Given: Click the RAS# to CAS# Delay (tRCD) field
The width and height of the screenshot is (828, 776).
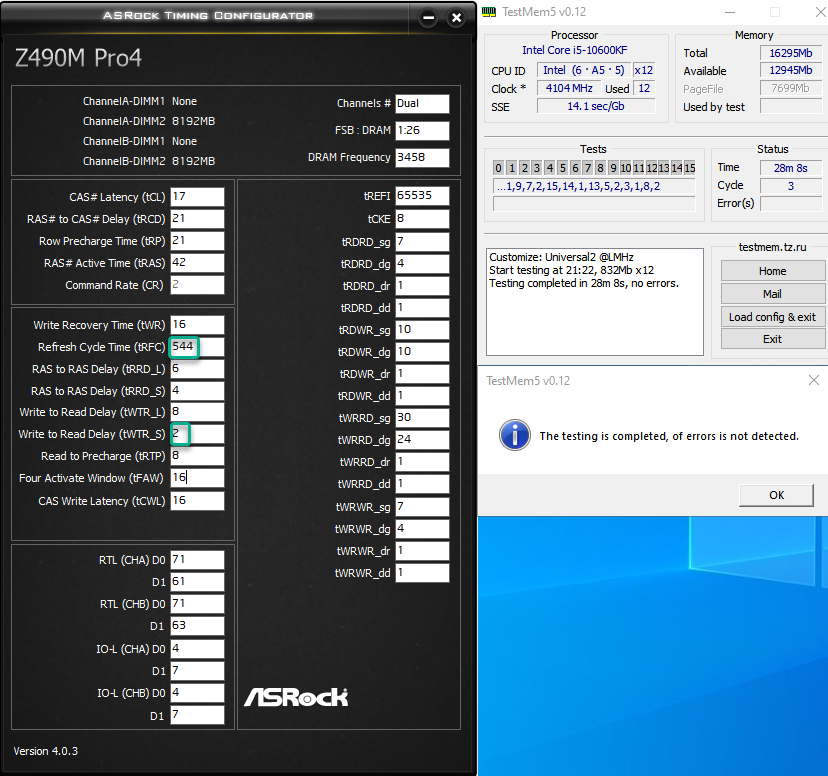Looking at the screenshot, I should tap(197, 219).
